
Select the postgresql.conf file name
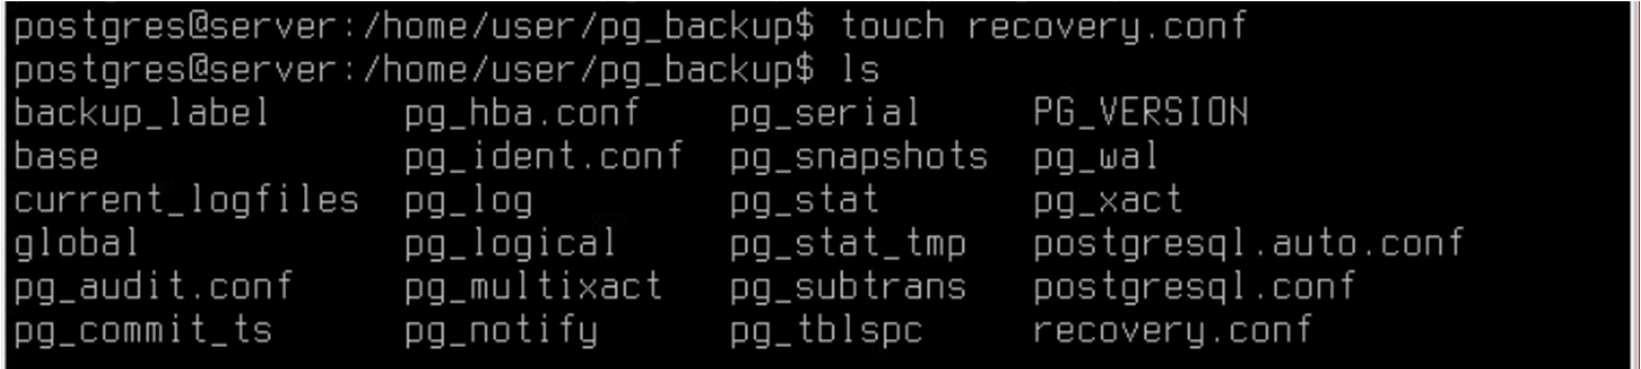(1194, 287)
